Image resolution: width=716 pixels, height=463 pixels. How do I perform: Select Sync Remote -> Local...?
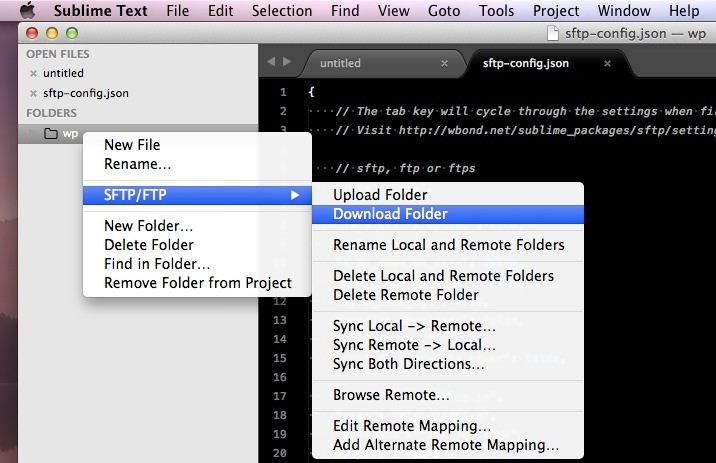(448, 345)
